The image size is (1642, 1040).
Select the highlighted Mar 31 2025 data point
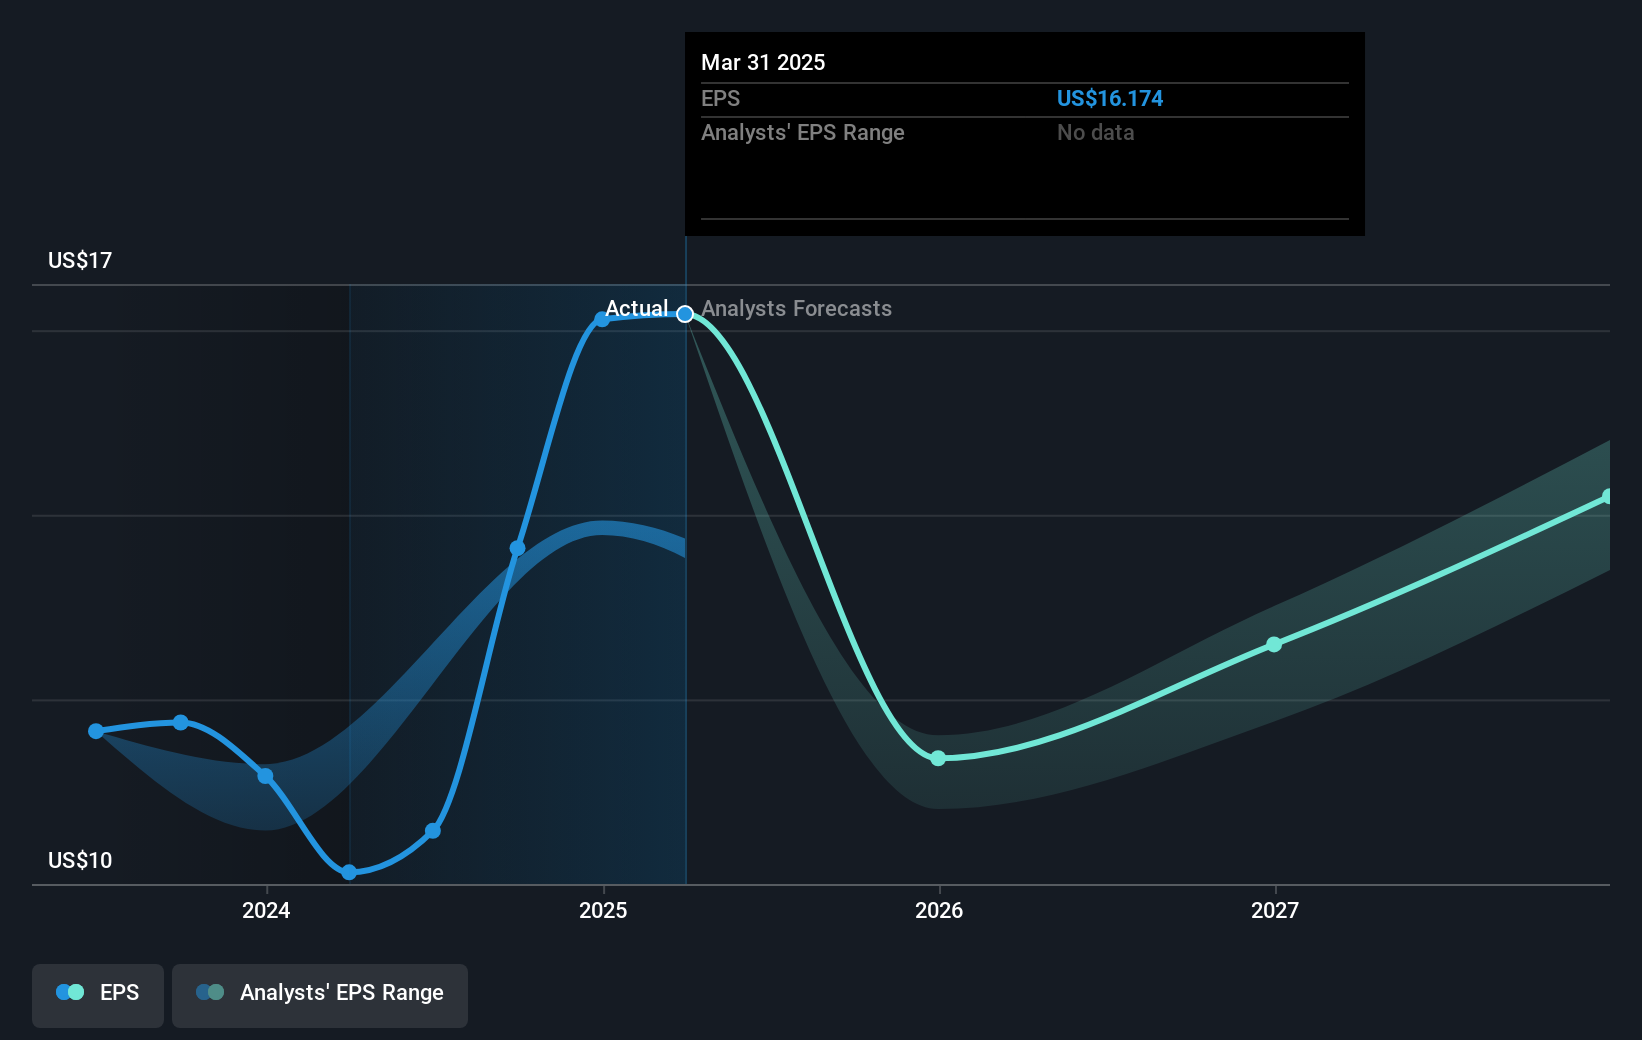pyautogui.click(x=685, y=314)
